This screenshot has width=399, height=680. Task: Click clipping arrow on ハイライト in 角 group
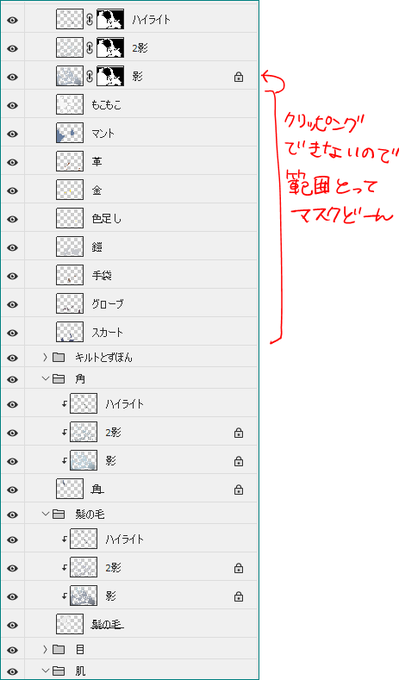coord(64,404)
